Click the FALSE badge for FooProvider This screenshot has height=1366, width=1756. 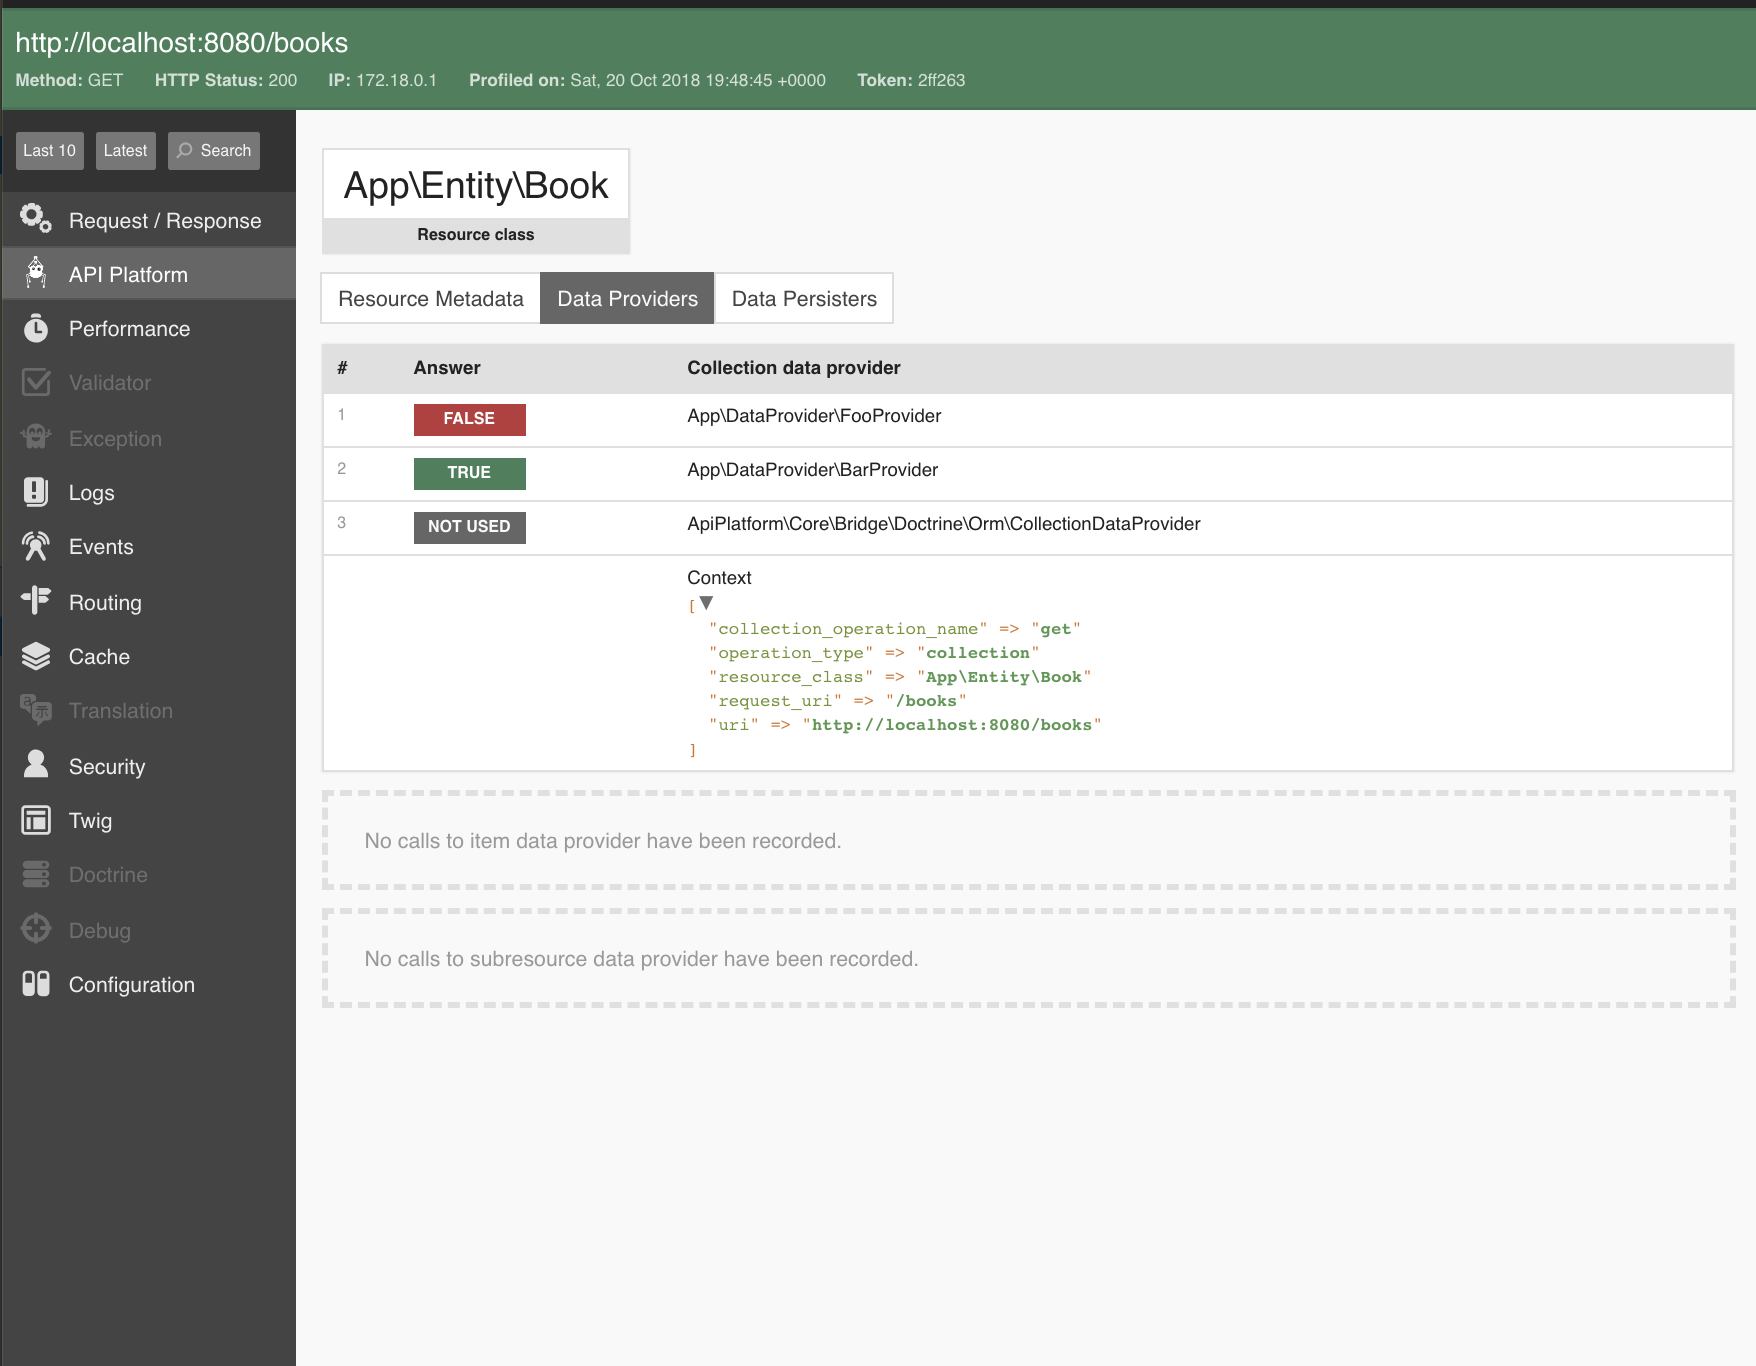pos(469,419)
